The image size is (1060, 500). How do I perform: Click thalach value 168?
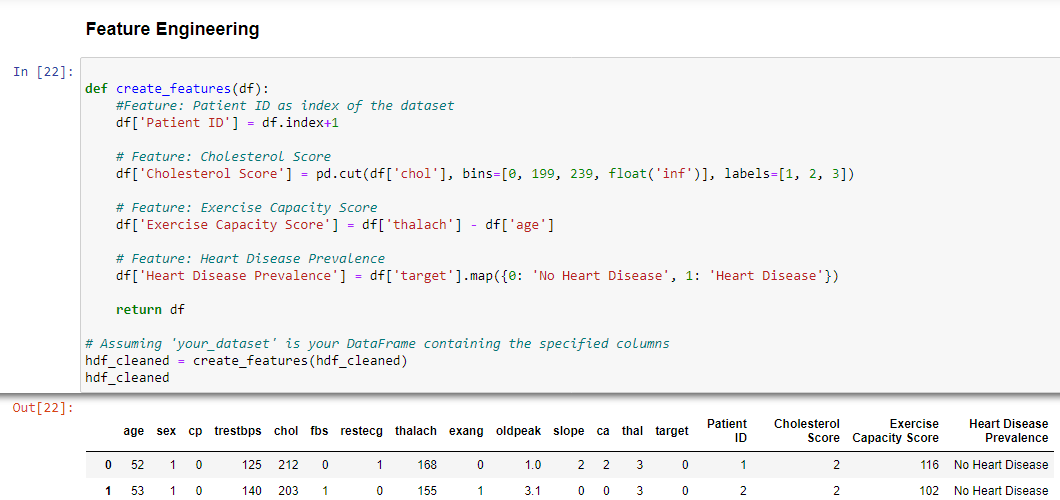427,465
